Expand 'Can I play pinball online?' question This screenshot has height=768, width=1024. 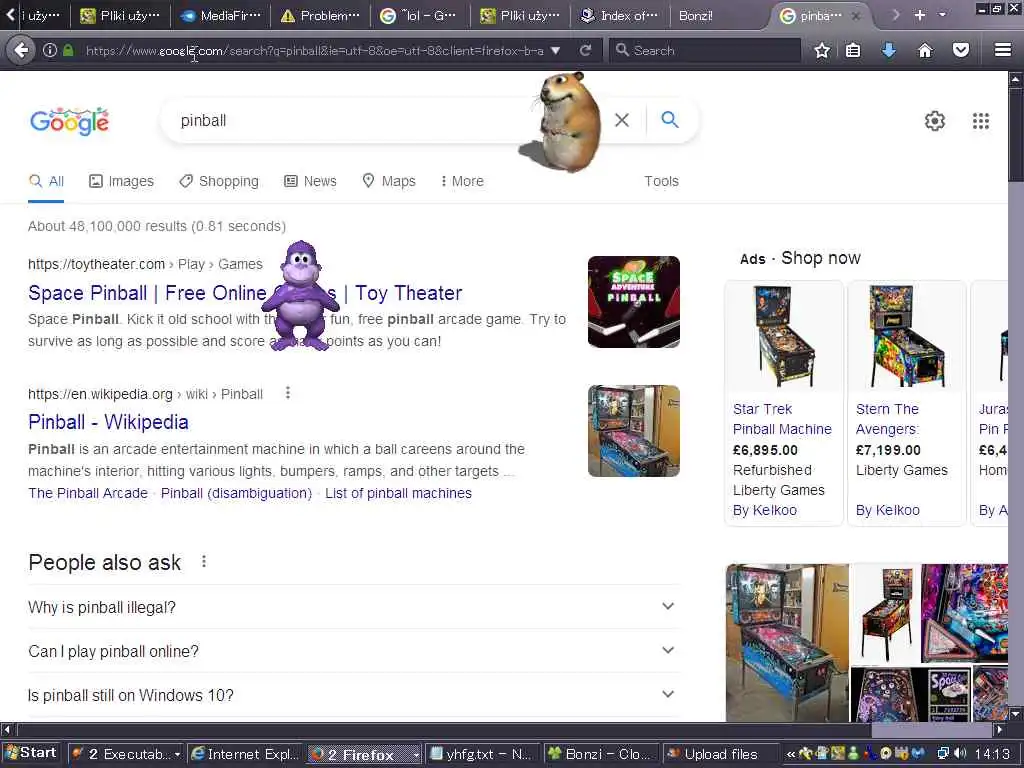click(x=353, y=651)
